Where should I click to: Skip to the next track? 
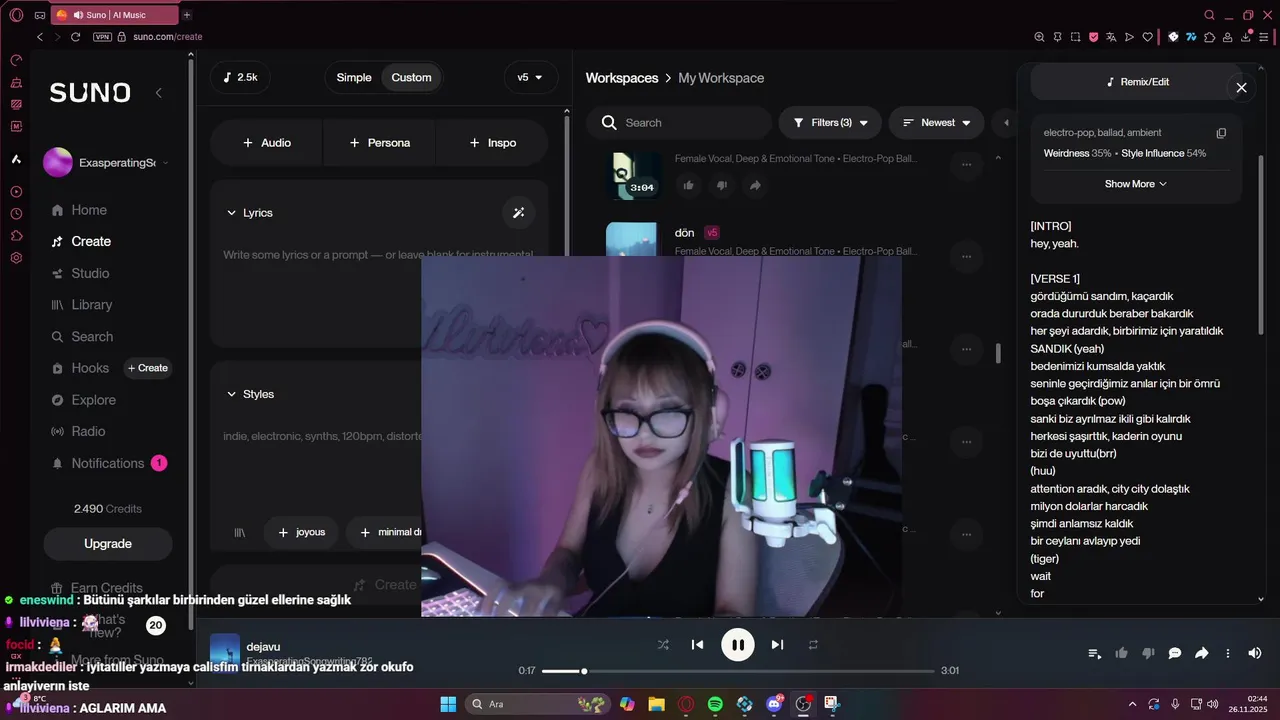click(x=777, y=645)
